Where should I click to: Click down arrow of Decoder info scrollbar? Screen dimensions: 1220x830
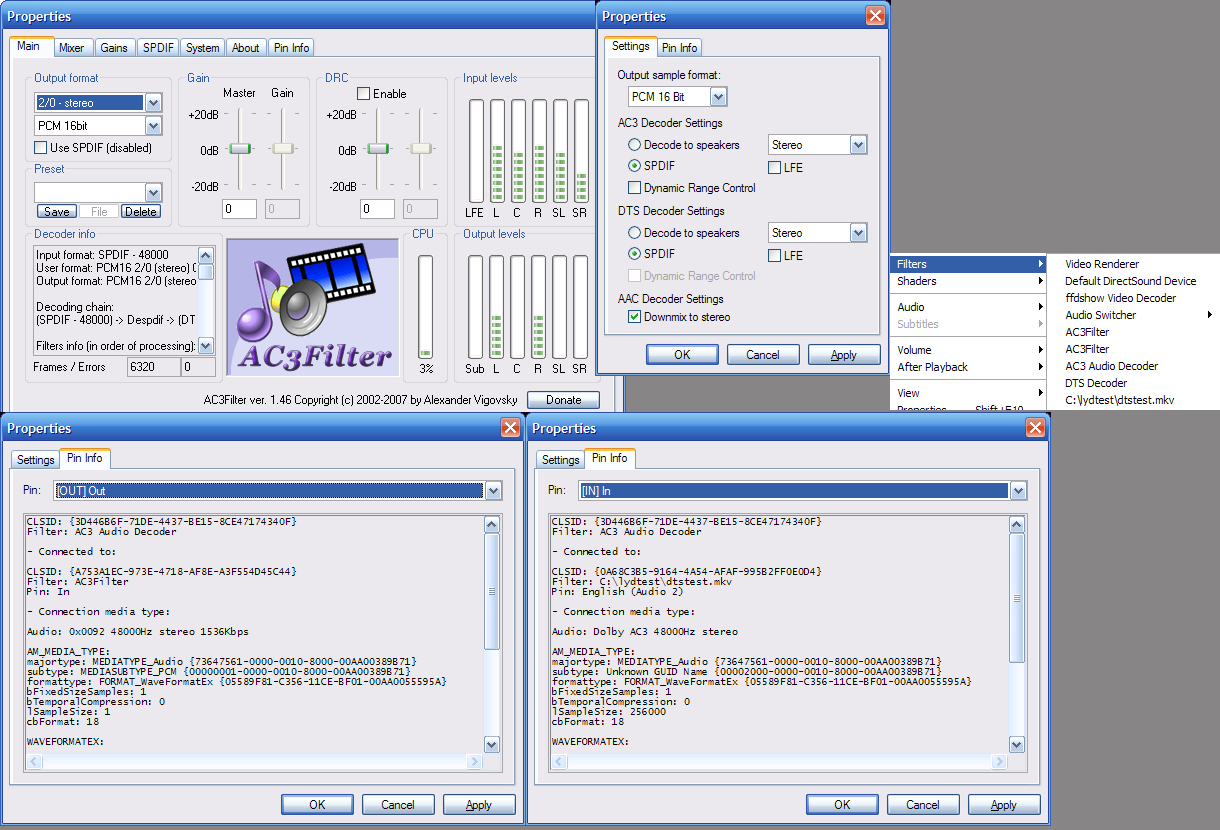206,346
